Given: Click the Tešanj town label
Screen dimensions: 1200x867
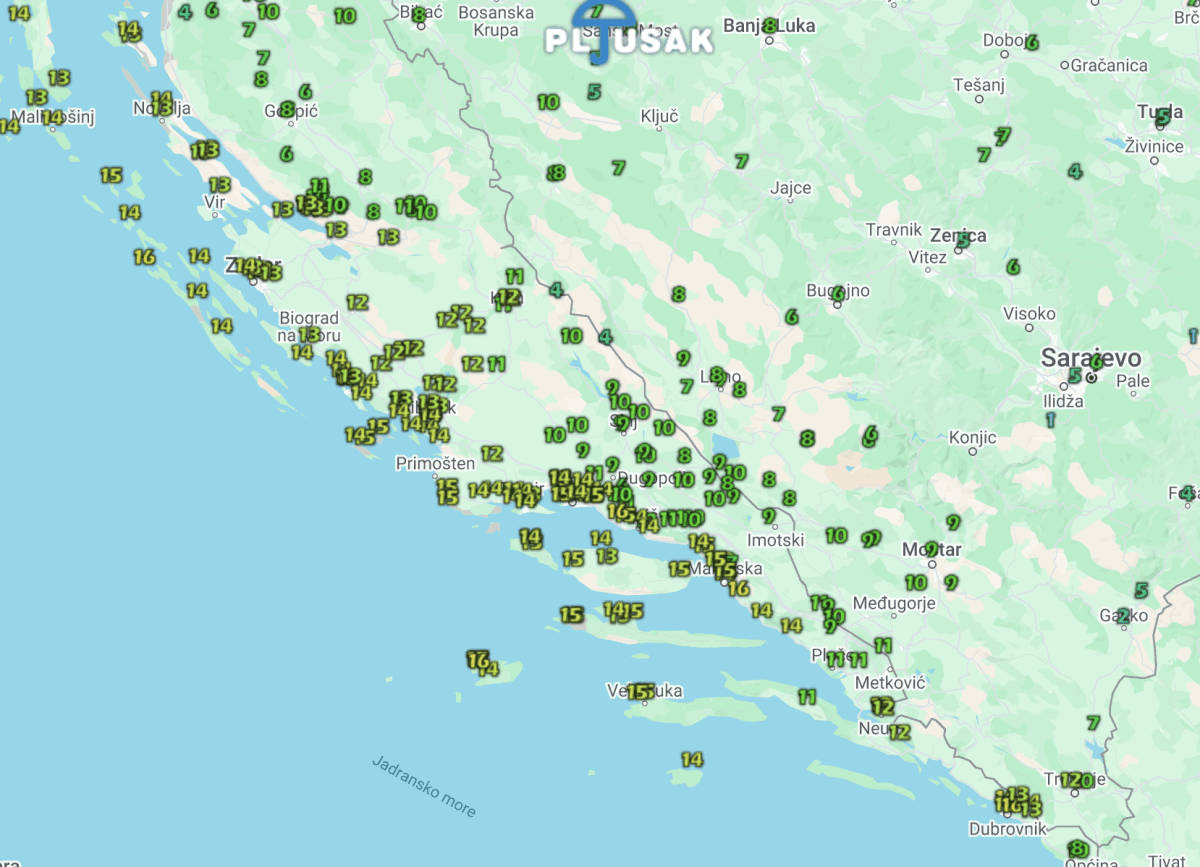Looking at the screenshot, I should pyautogui.click(x=978, y=85).
